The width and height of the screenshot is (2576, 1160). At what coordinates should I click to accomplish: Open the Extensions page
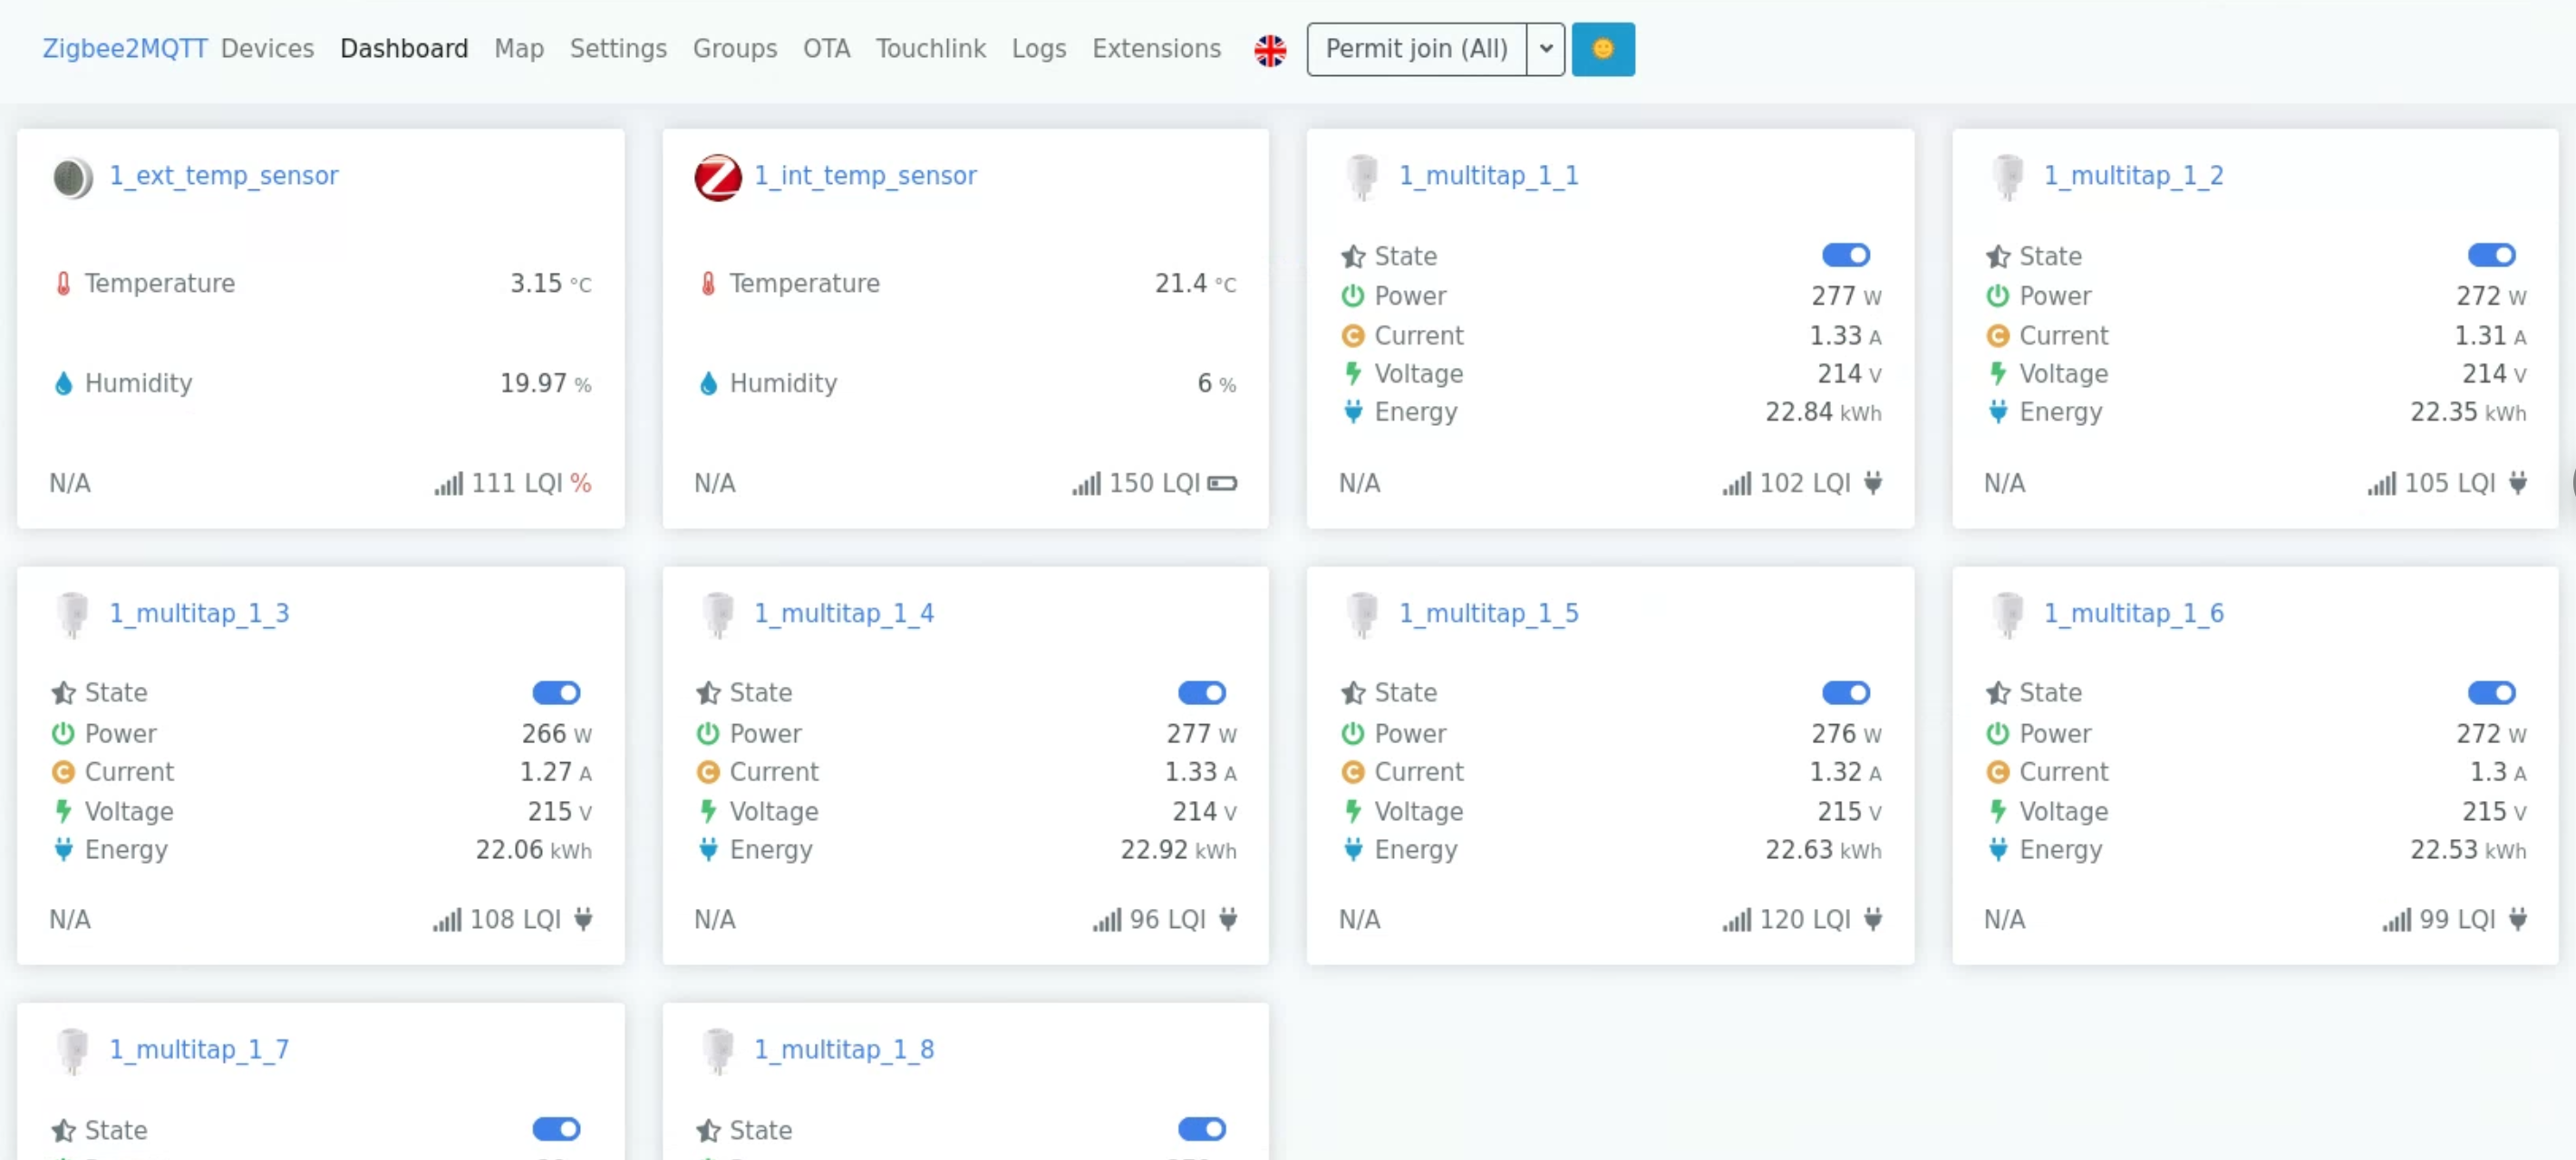(x=1156, y=49)
